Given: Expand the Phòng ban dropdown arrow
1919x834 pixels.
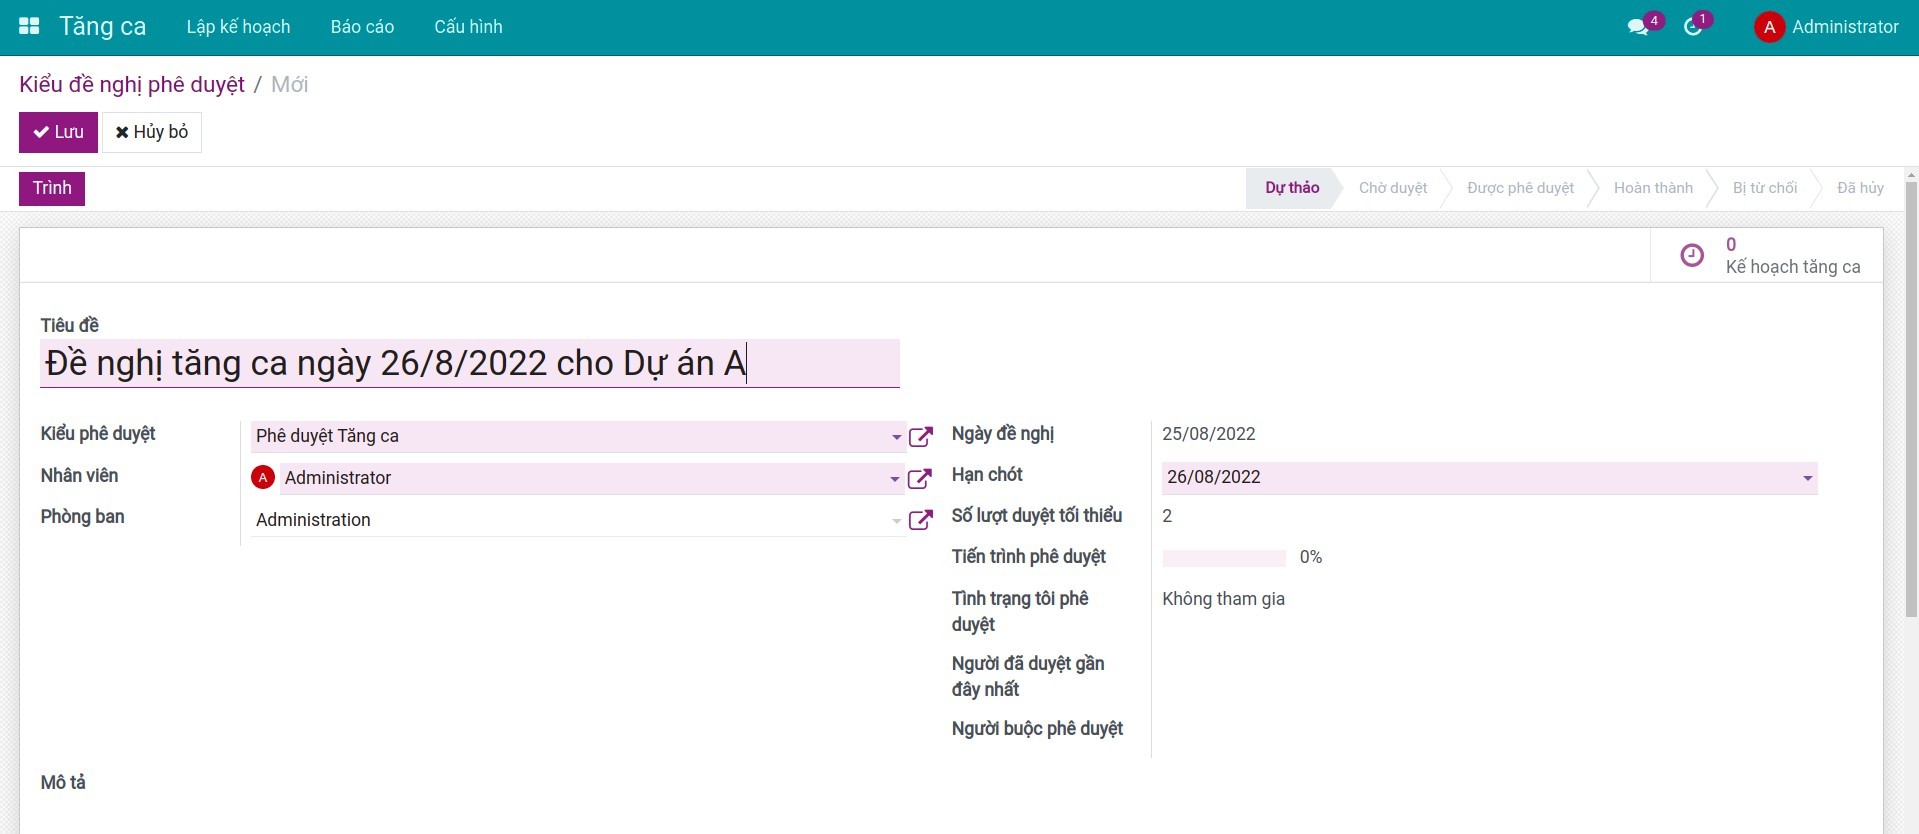Looking at the screenshot, I should tap(896, 521).
